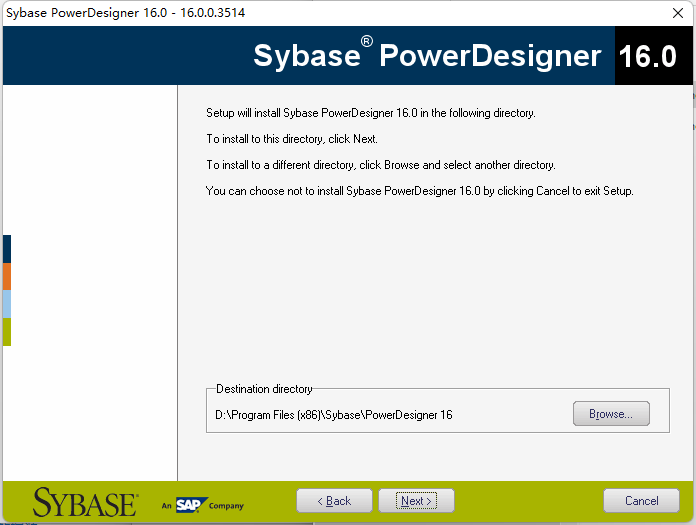The width and height of the screenshot is (696, 525).
Task: Click the window title bar text
Action: [x=126, y=12]
